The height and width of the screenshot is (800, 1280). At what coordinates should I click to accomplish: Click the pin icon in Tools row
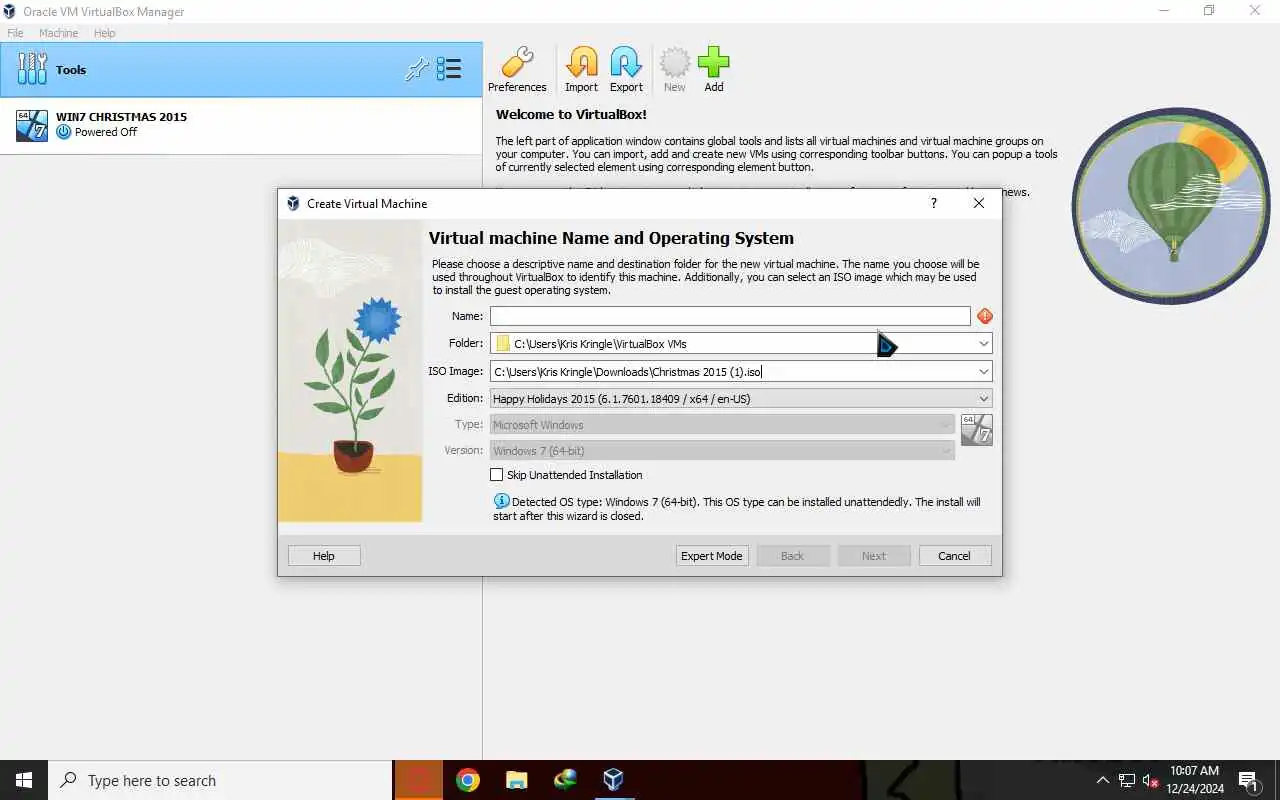coord(416,69)
